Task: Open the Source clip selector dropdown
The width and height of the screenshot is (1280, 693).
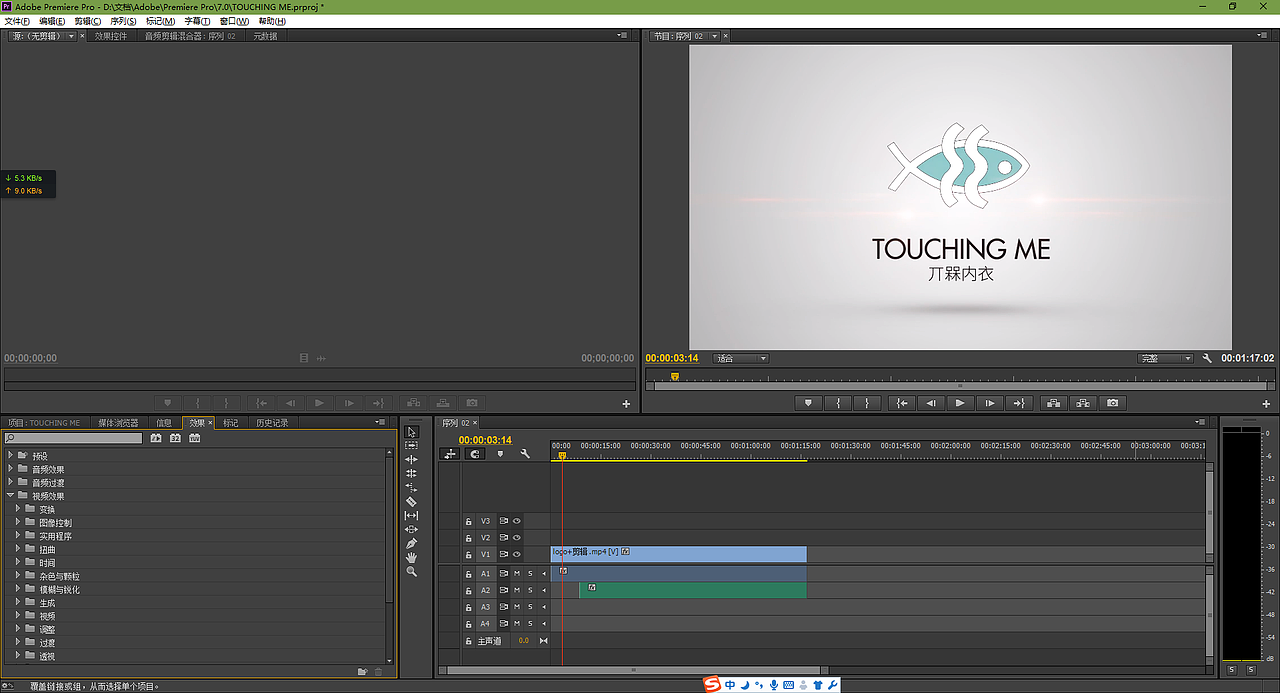Action: tap(71, 36)
